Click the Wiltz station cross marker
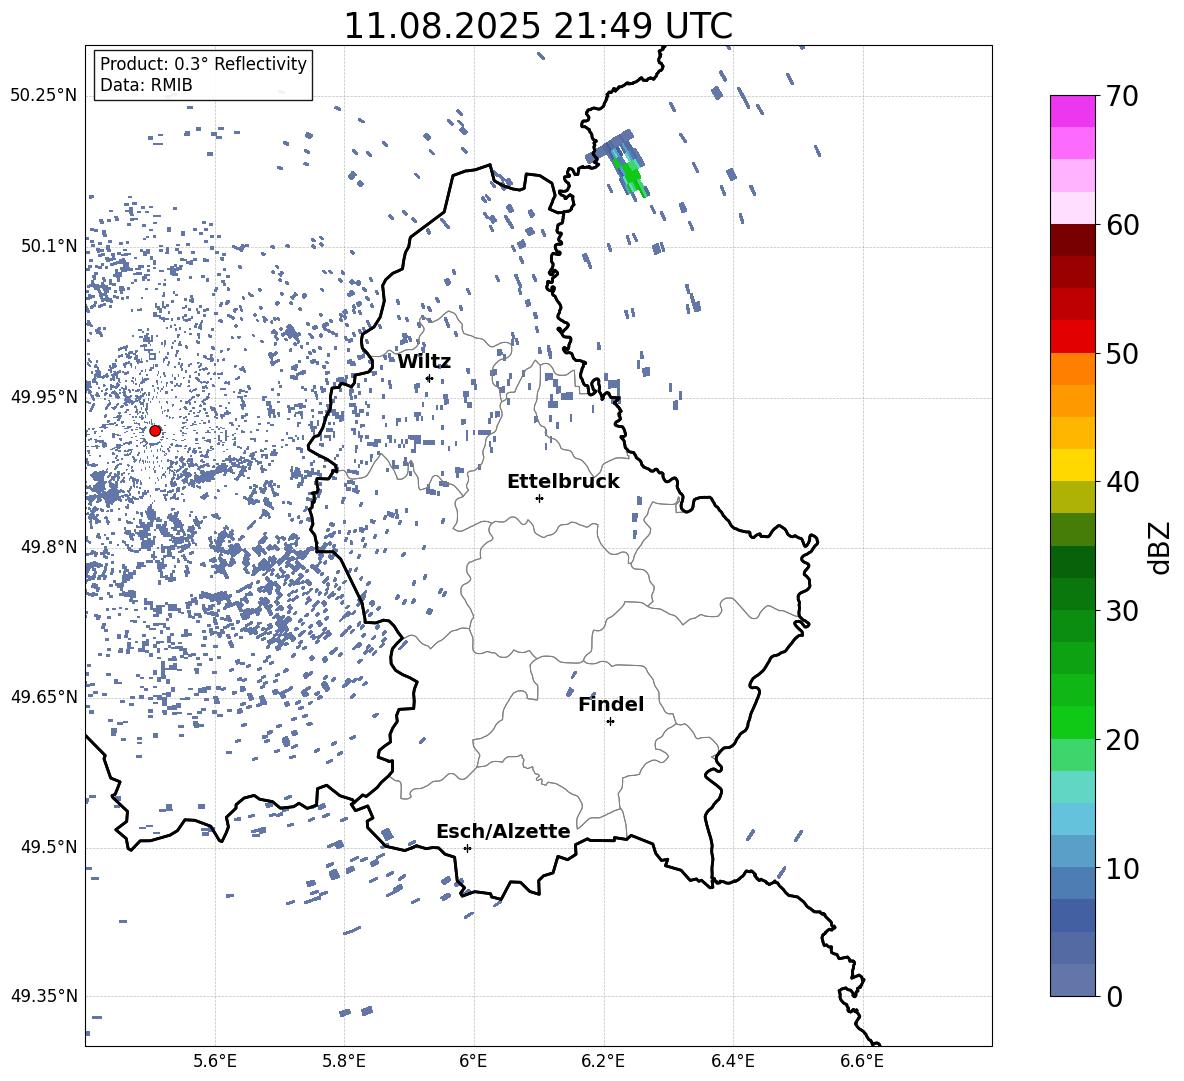This screenshot has height=1081, width=1184. click(429, 378)
